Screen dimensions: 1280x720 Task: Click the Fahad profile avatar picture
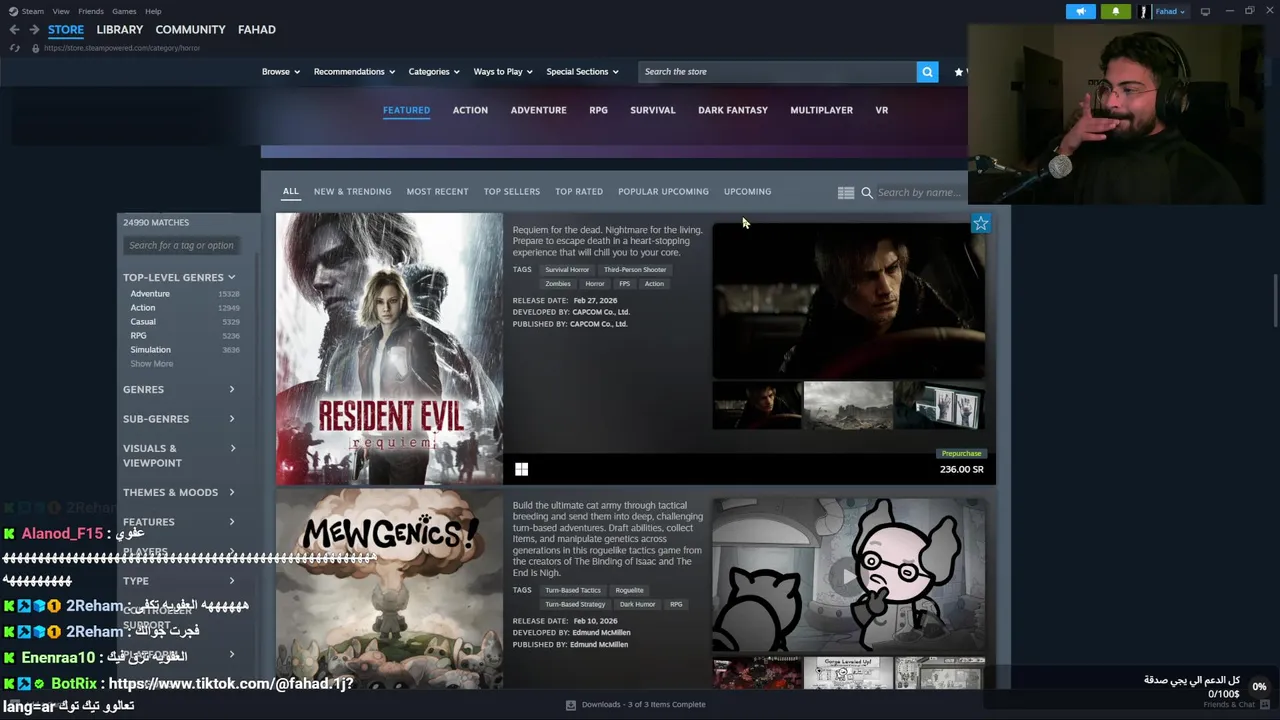(x=1144, y=11)
